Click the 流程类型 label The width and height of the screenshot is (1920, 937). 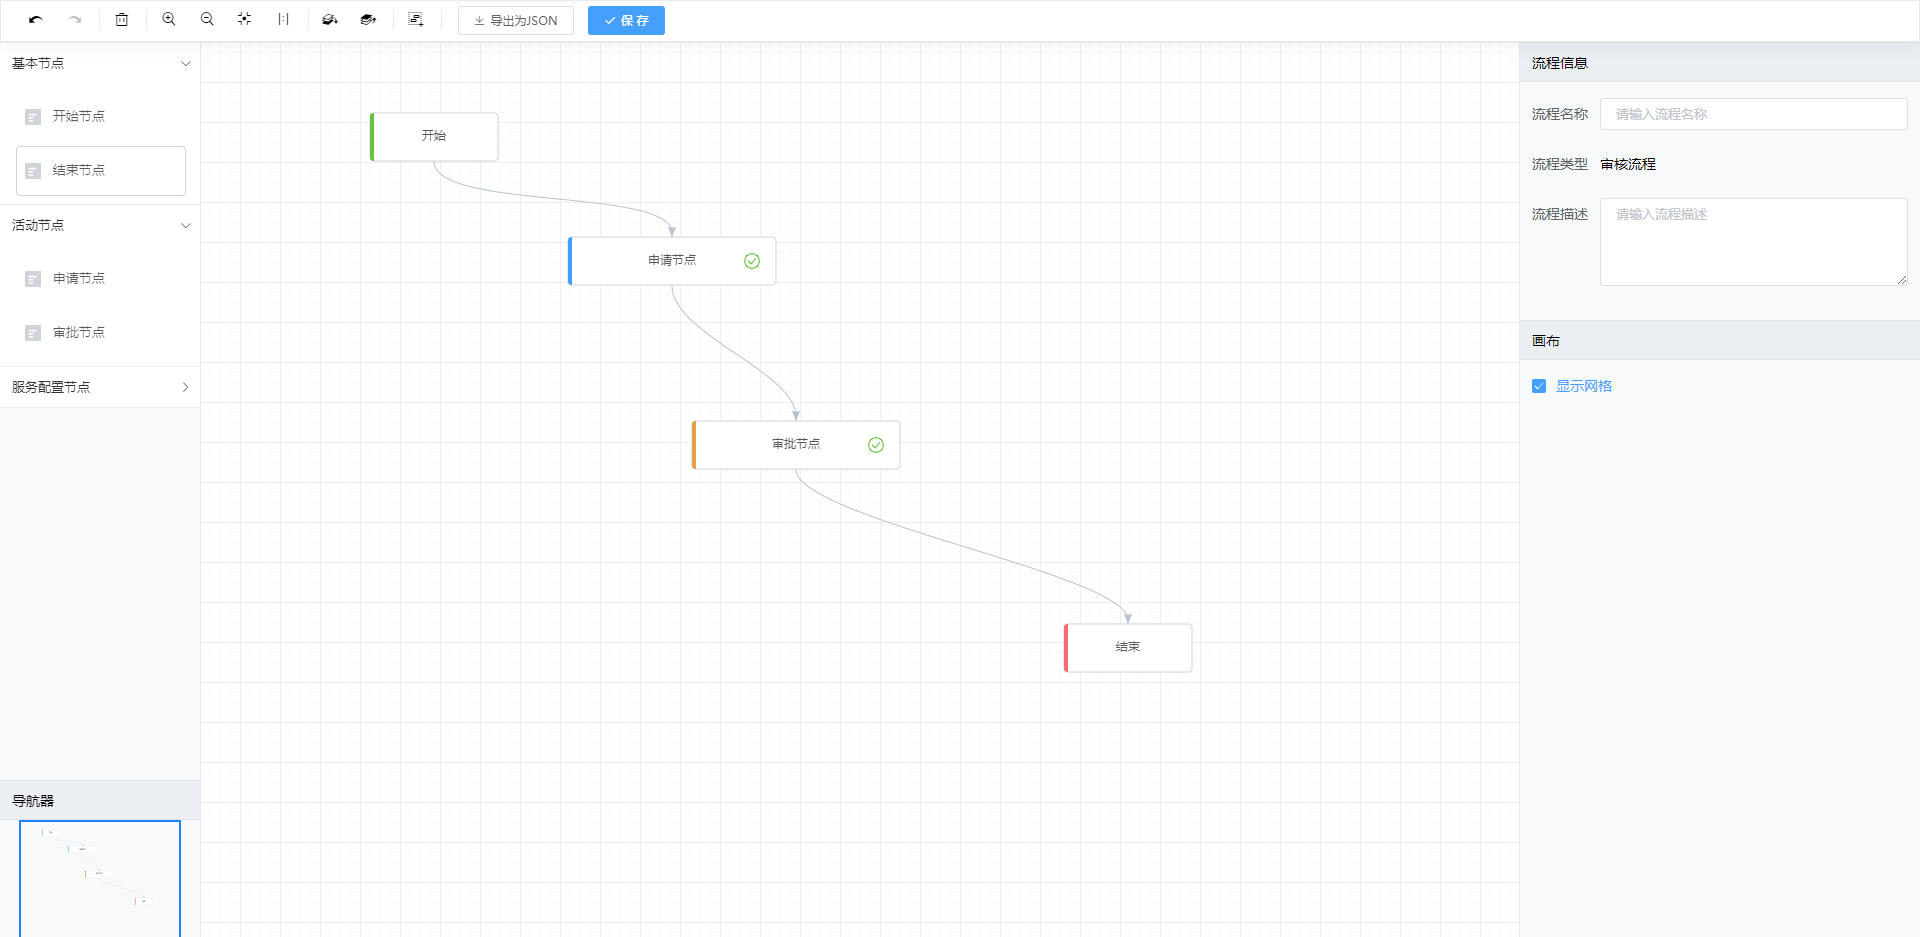coord(1560,164)
